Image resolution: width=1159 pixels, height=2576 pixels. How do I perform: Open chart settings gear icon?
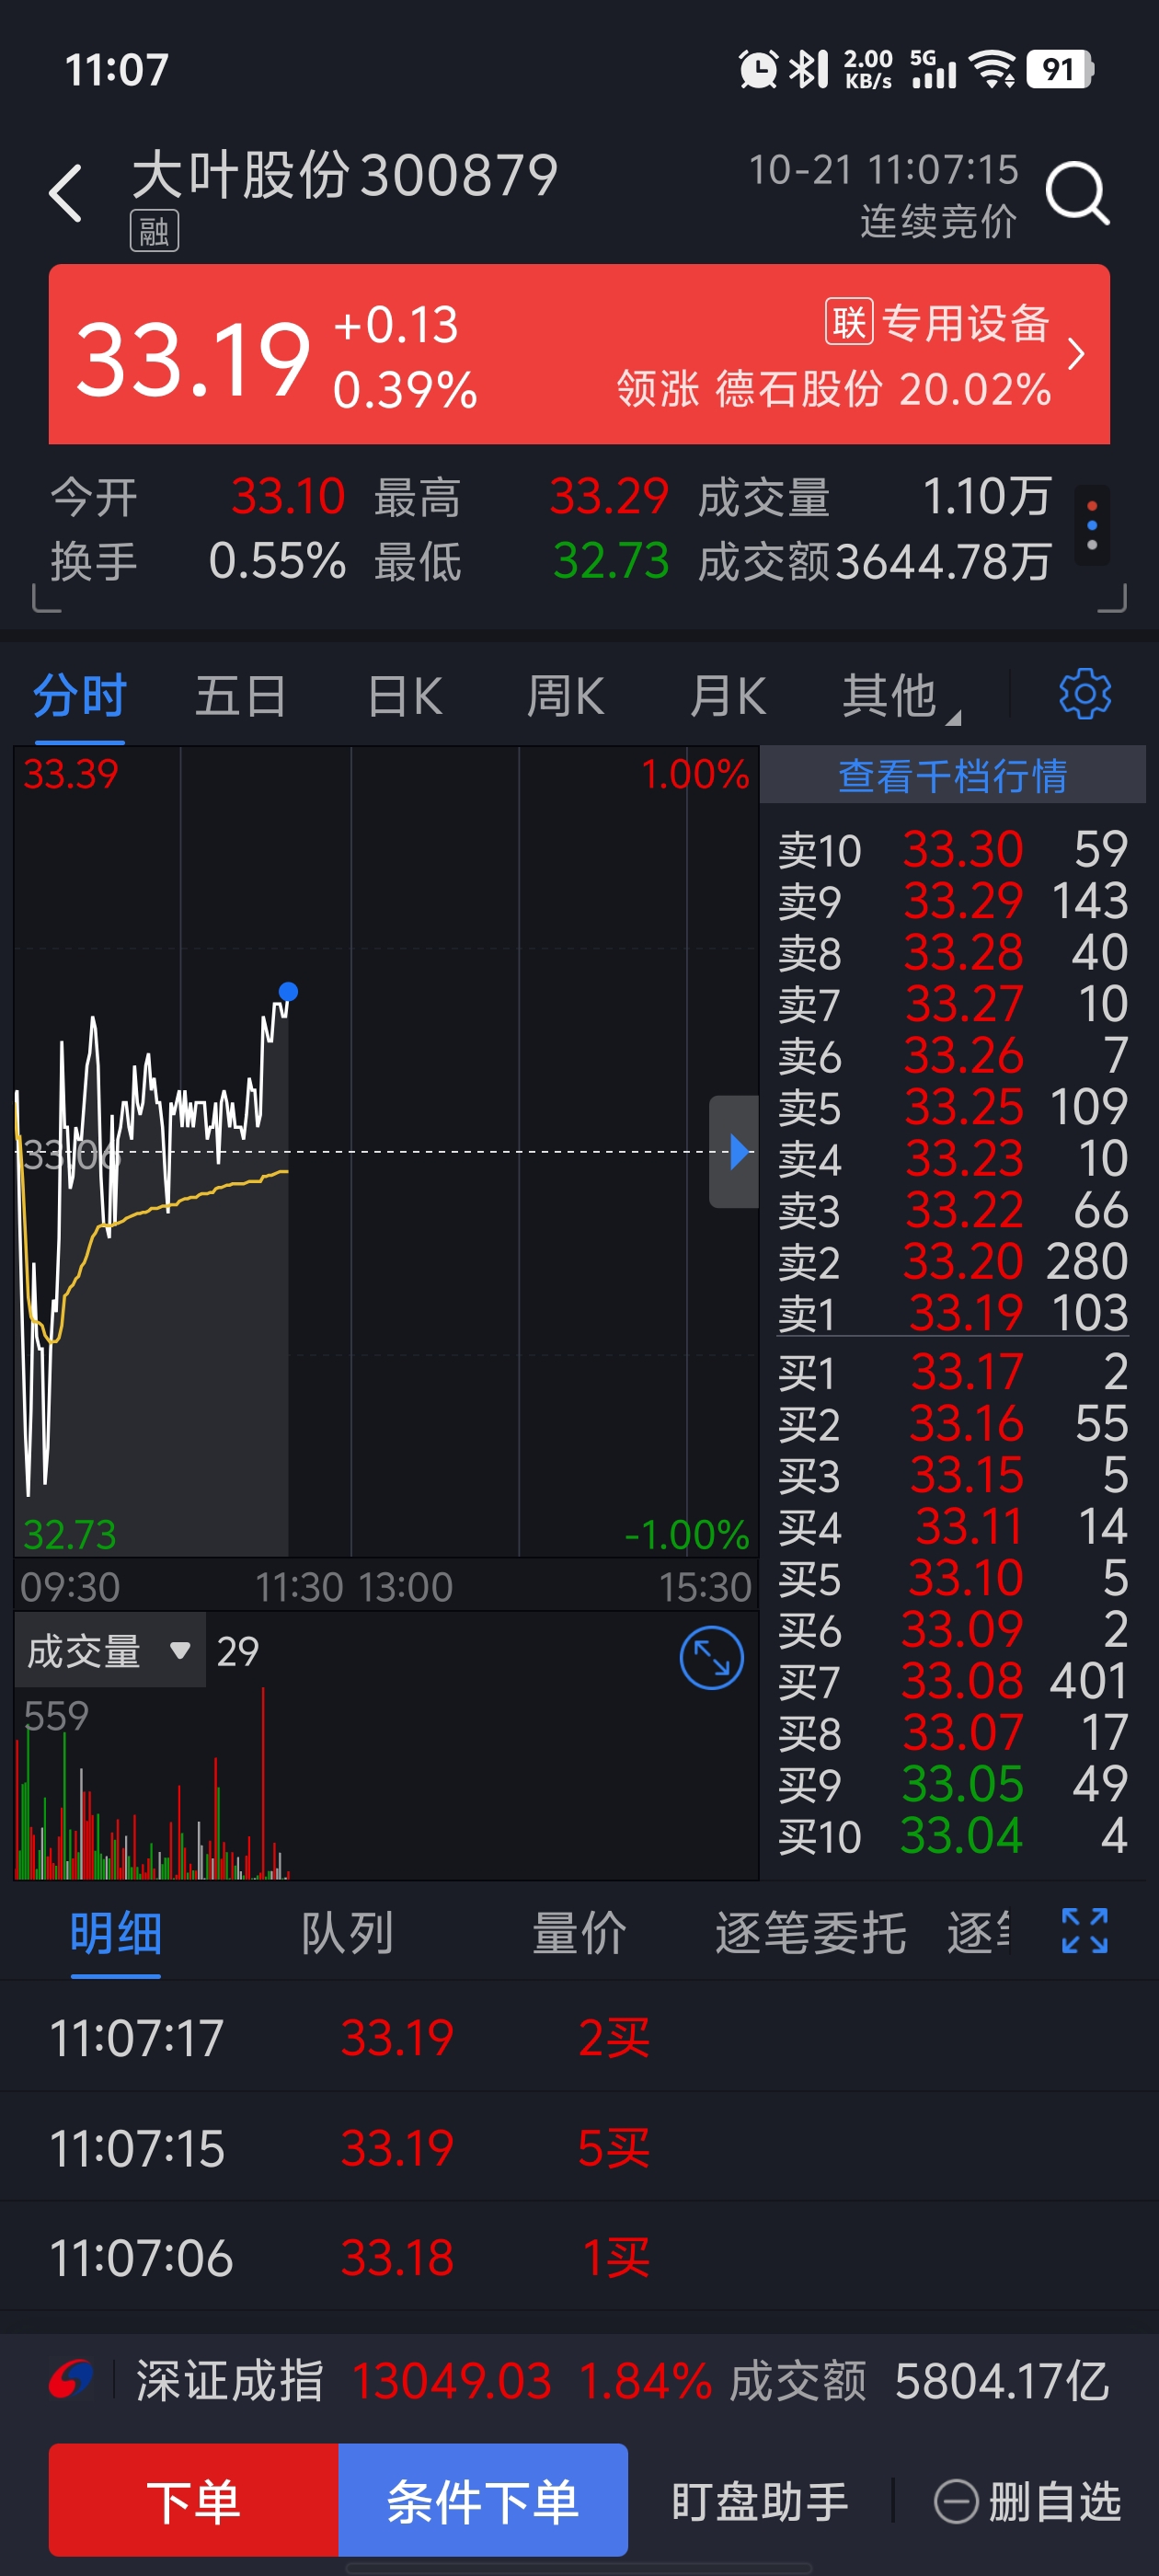(x=1085, y=694)
